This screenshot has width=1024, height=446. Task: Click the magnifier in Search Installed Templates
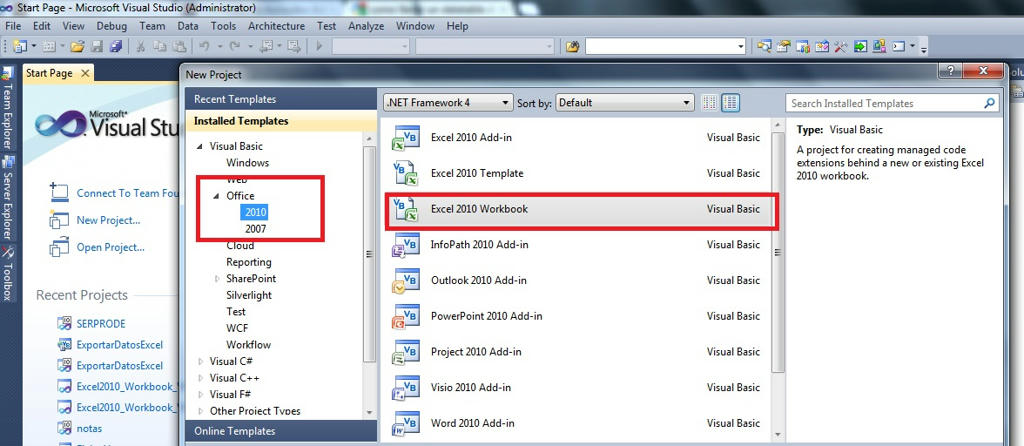pos(990,103)
